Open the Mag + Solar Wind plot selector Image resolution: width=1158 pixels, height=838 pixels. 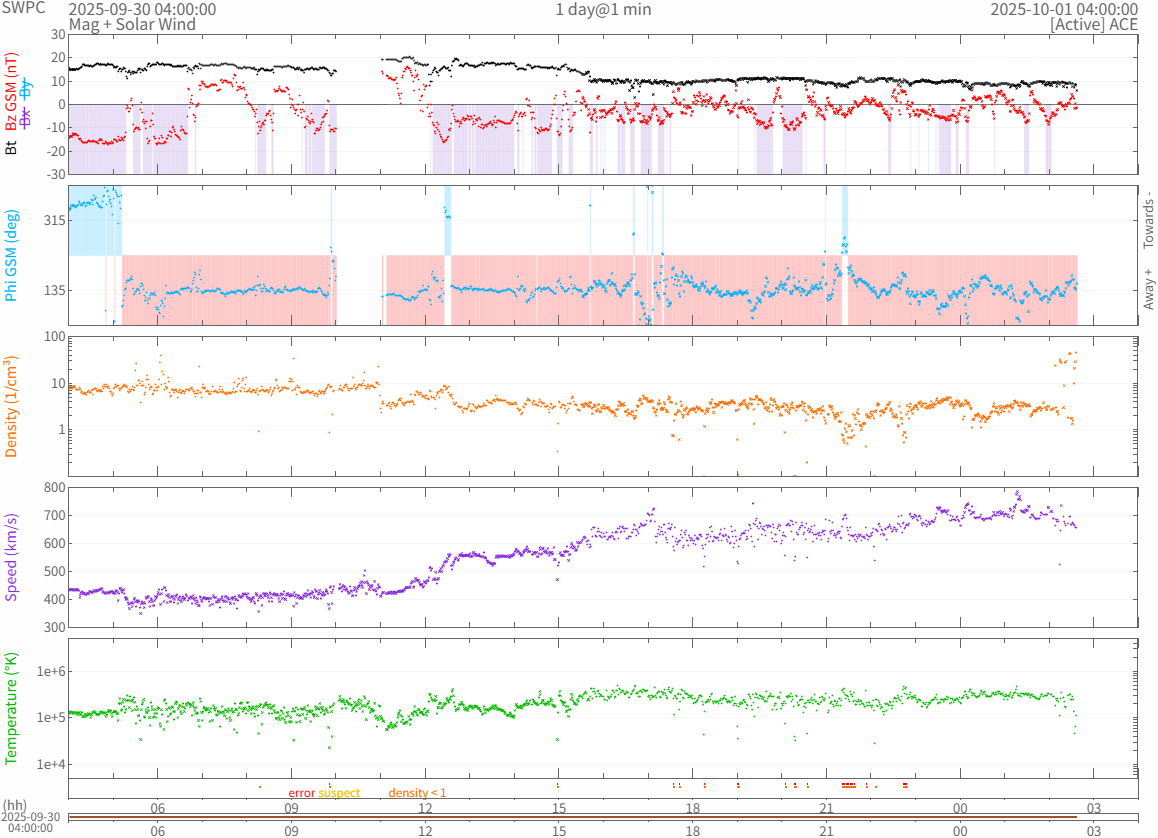[x=132, y=24]
